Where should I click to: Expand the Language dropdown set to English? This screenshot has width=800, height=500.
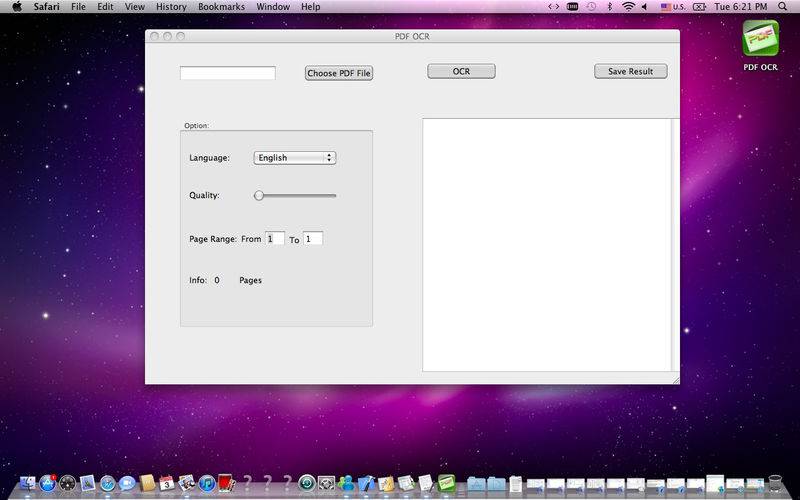click(294, 158)
